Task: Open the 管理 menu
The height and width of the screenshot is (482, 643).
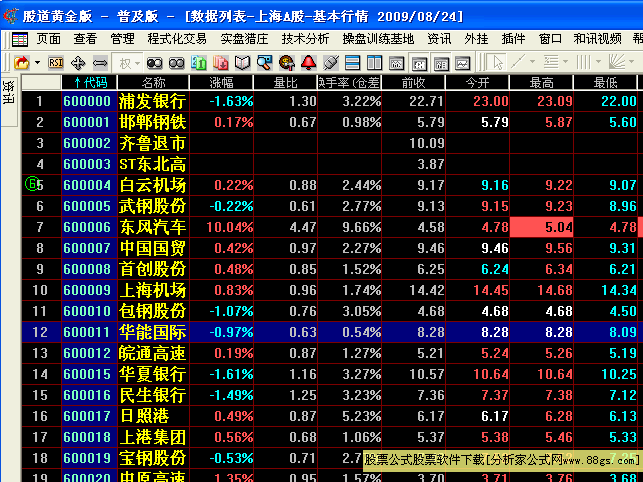Action: pos(122,39)
